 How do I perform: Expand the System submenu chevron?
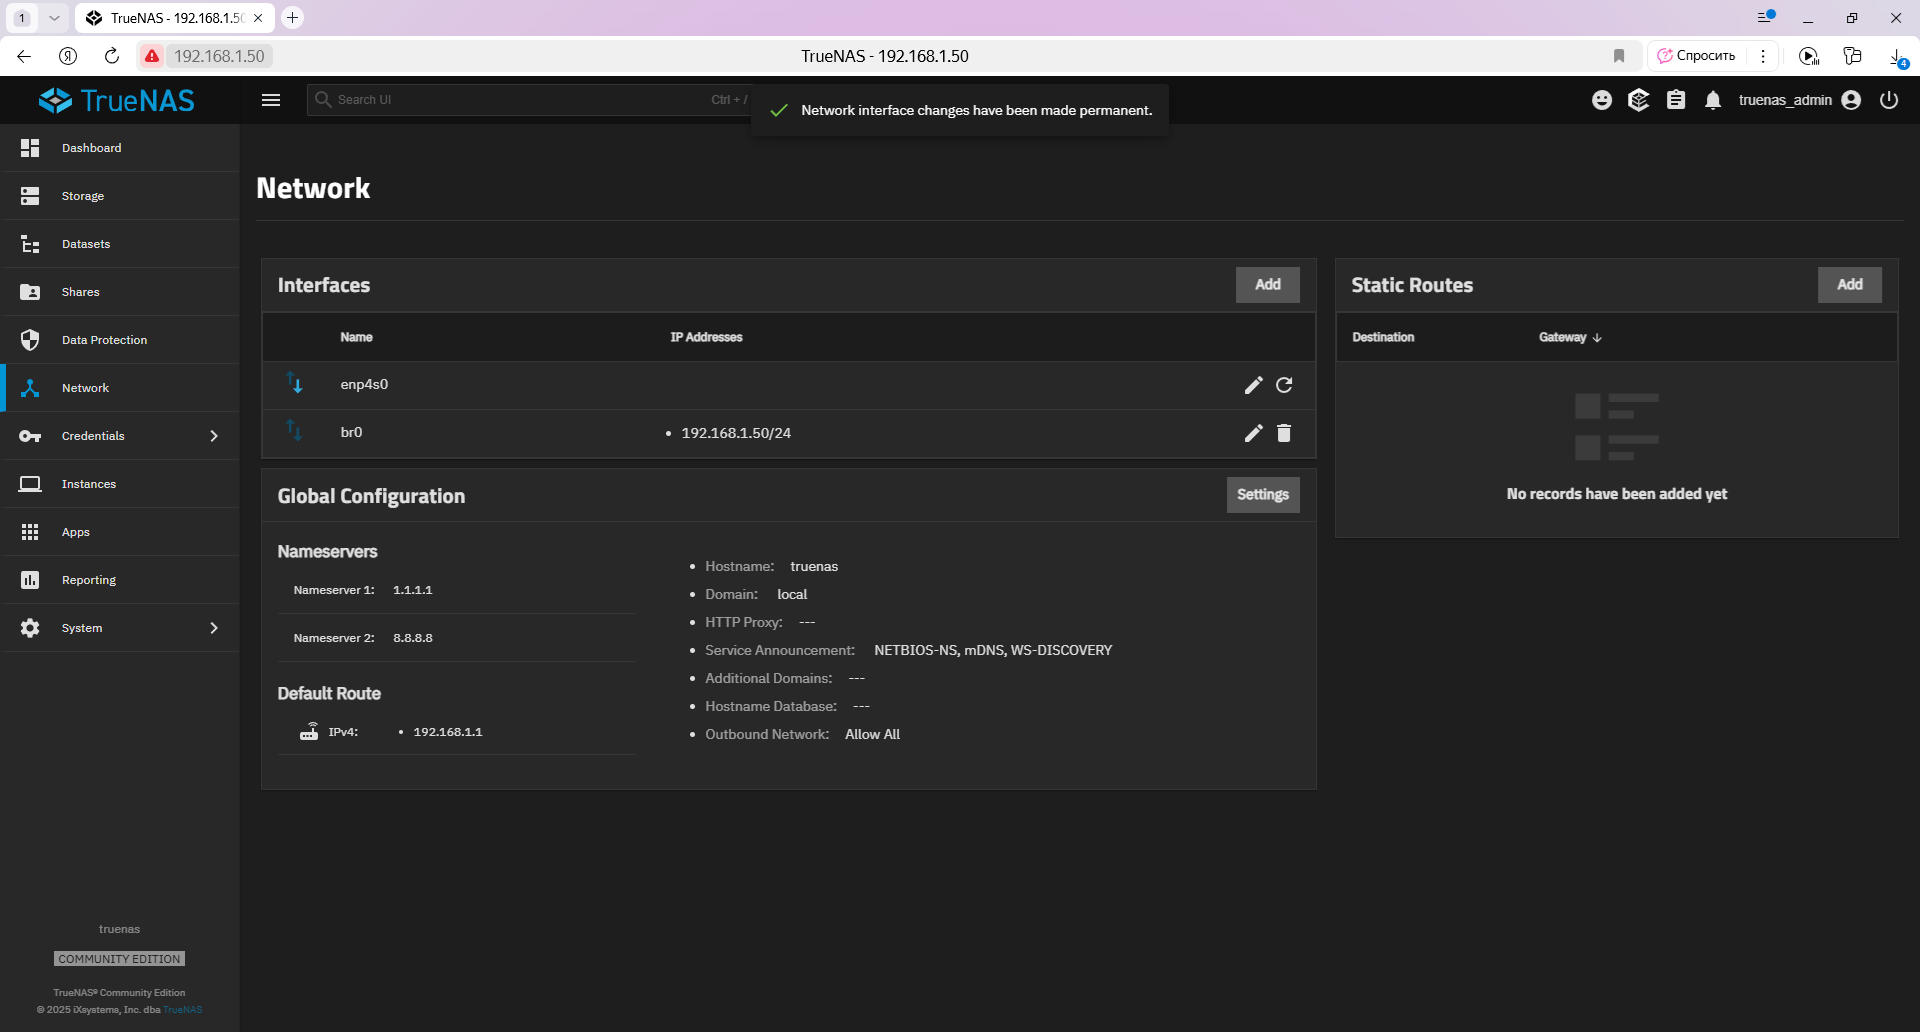coord(214,628)
